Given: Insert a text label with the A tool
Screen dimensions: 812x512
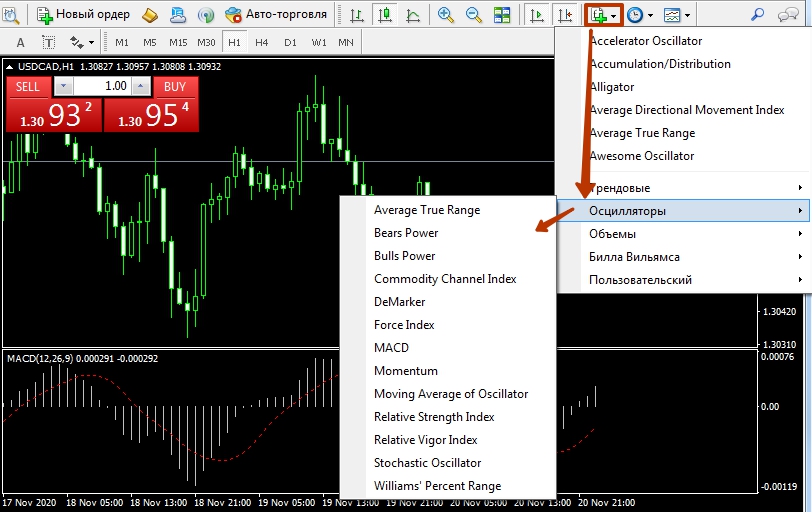Looking at the screenshot, I should click(x=22, y=43).
